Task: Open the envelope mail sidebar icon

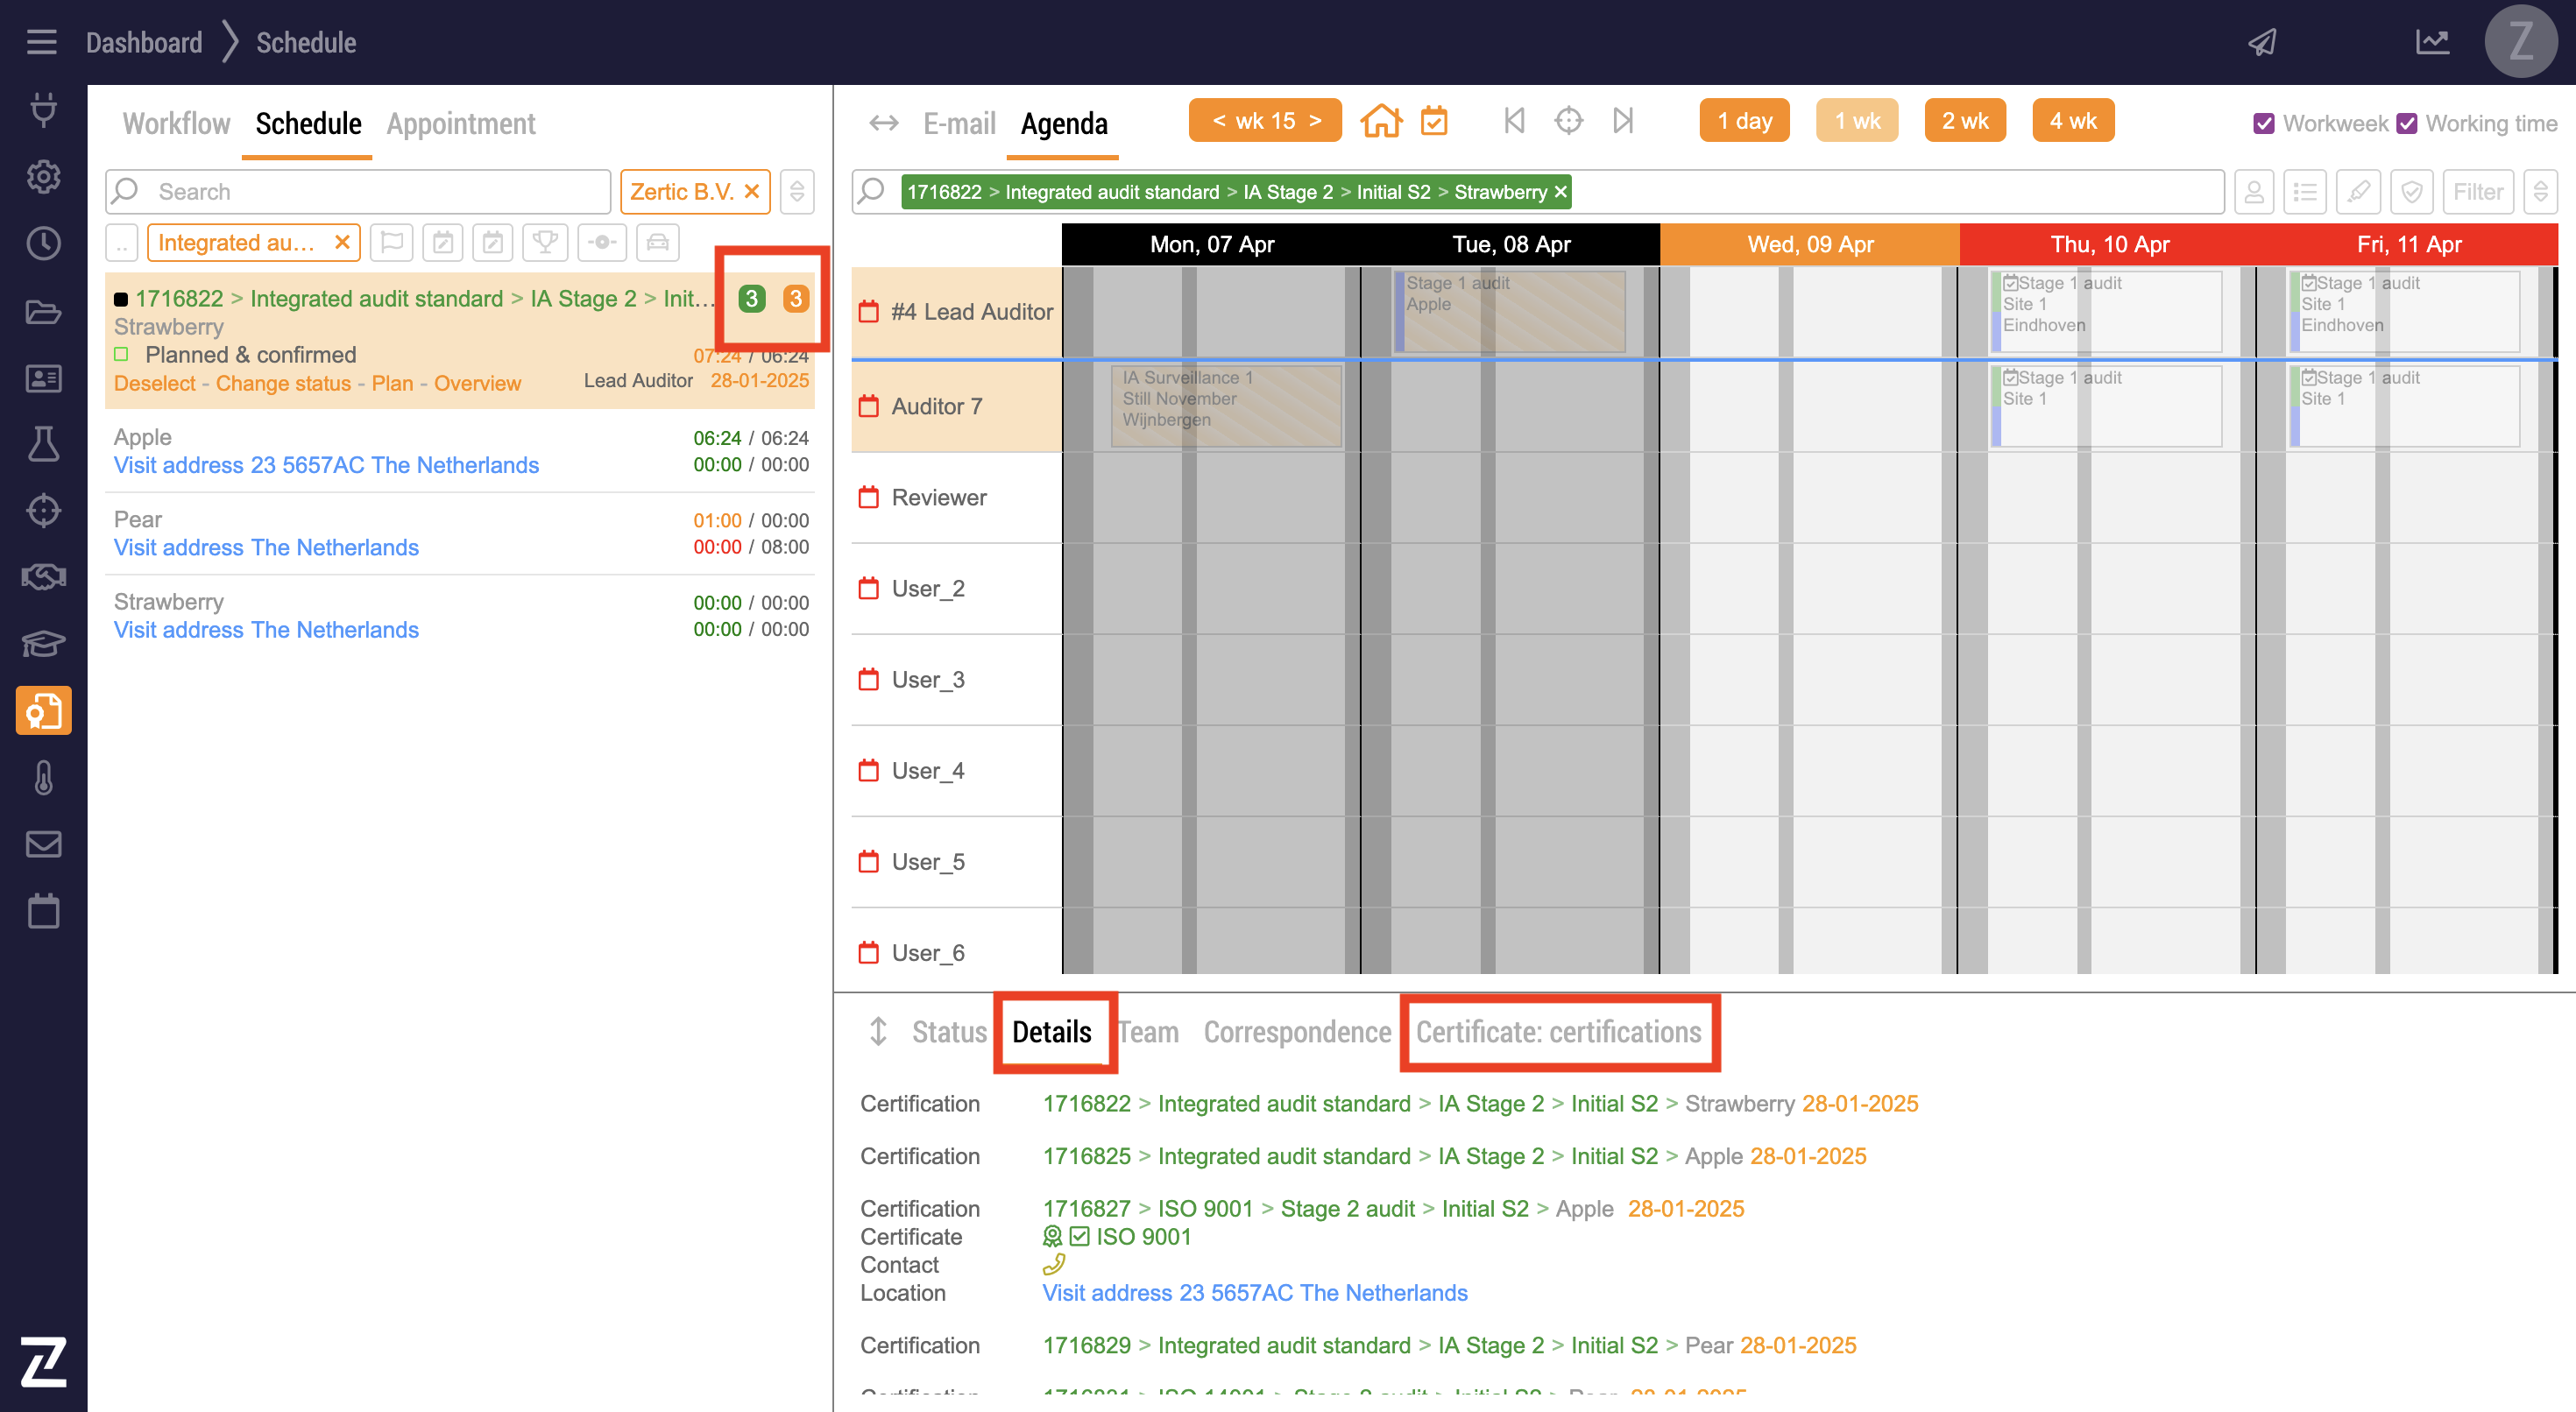Action: click(43, 845)
